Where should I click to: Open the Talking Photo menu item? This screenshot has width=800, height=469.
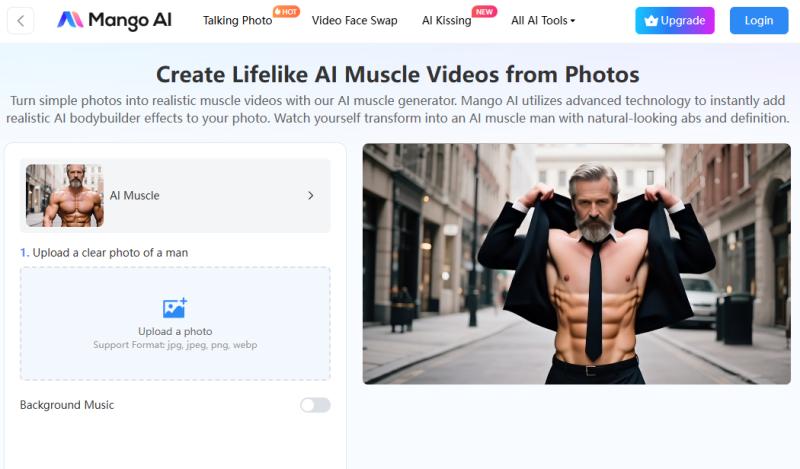[237, 21]
